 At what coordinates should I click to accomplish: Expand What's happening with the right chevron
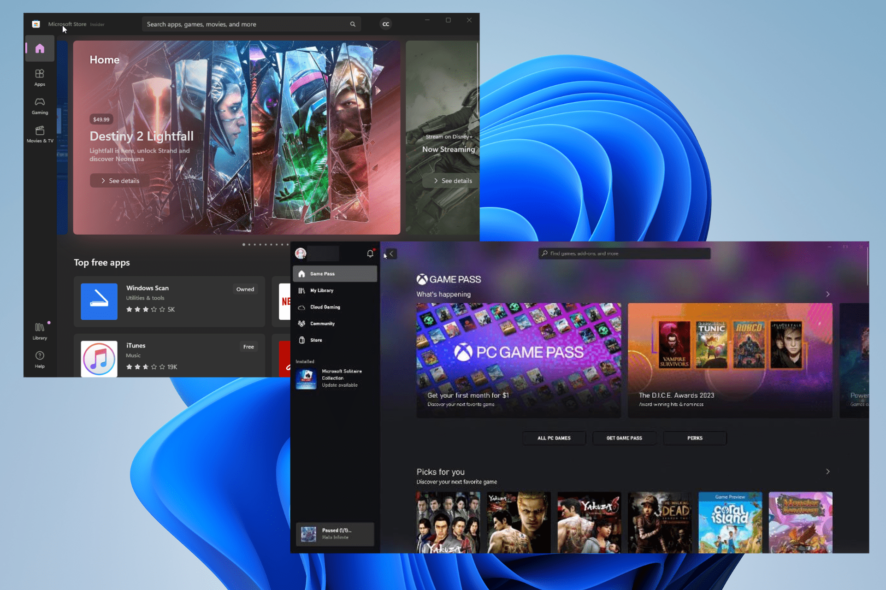pos(828,294)
